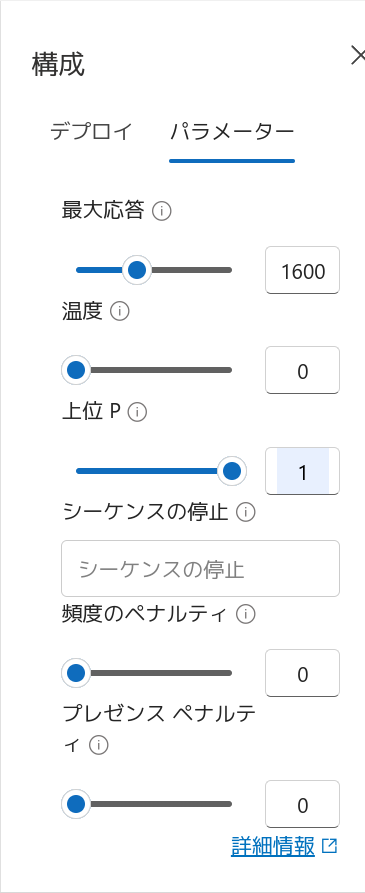365x893 pixels.
Task: Click external link icon beside 詳細情報
Action: pos(329,846)
